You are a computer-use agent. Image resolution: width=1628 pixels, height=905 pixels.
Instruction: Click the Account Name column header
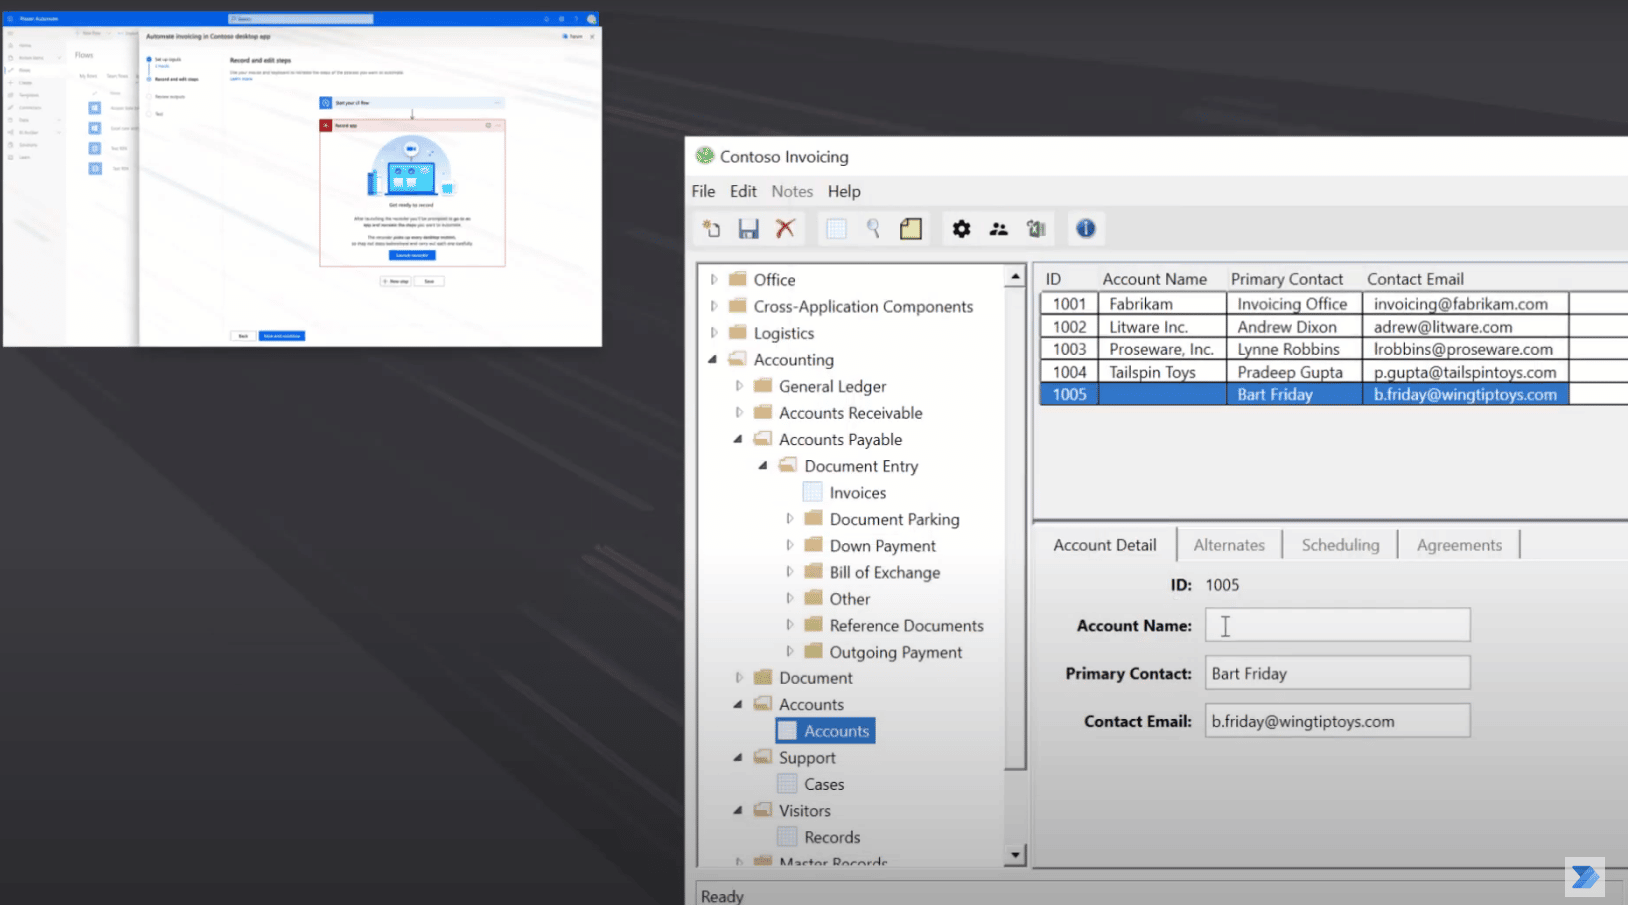coord(1155,279)
